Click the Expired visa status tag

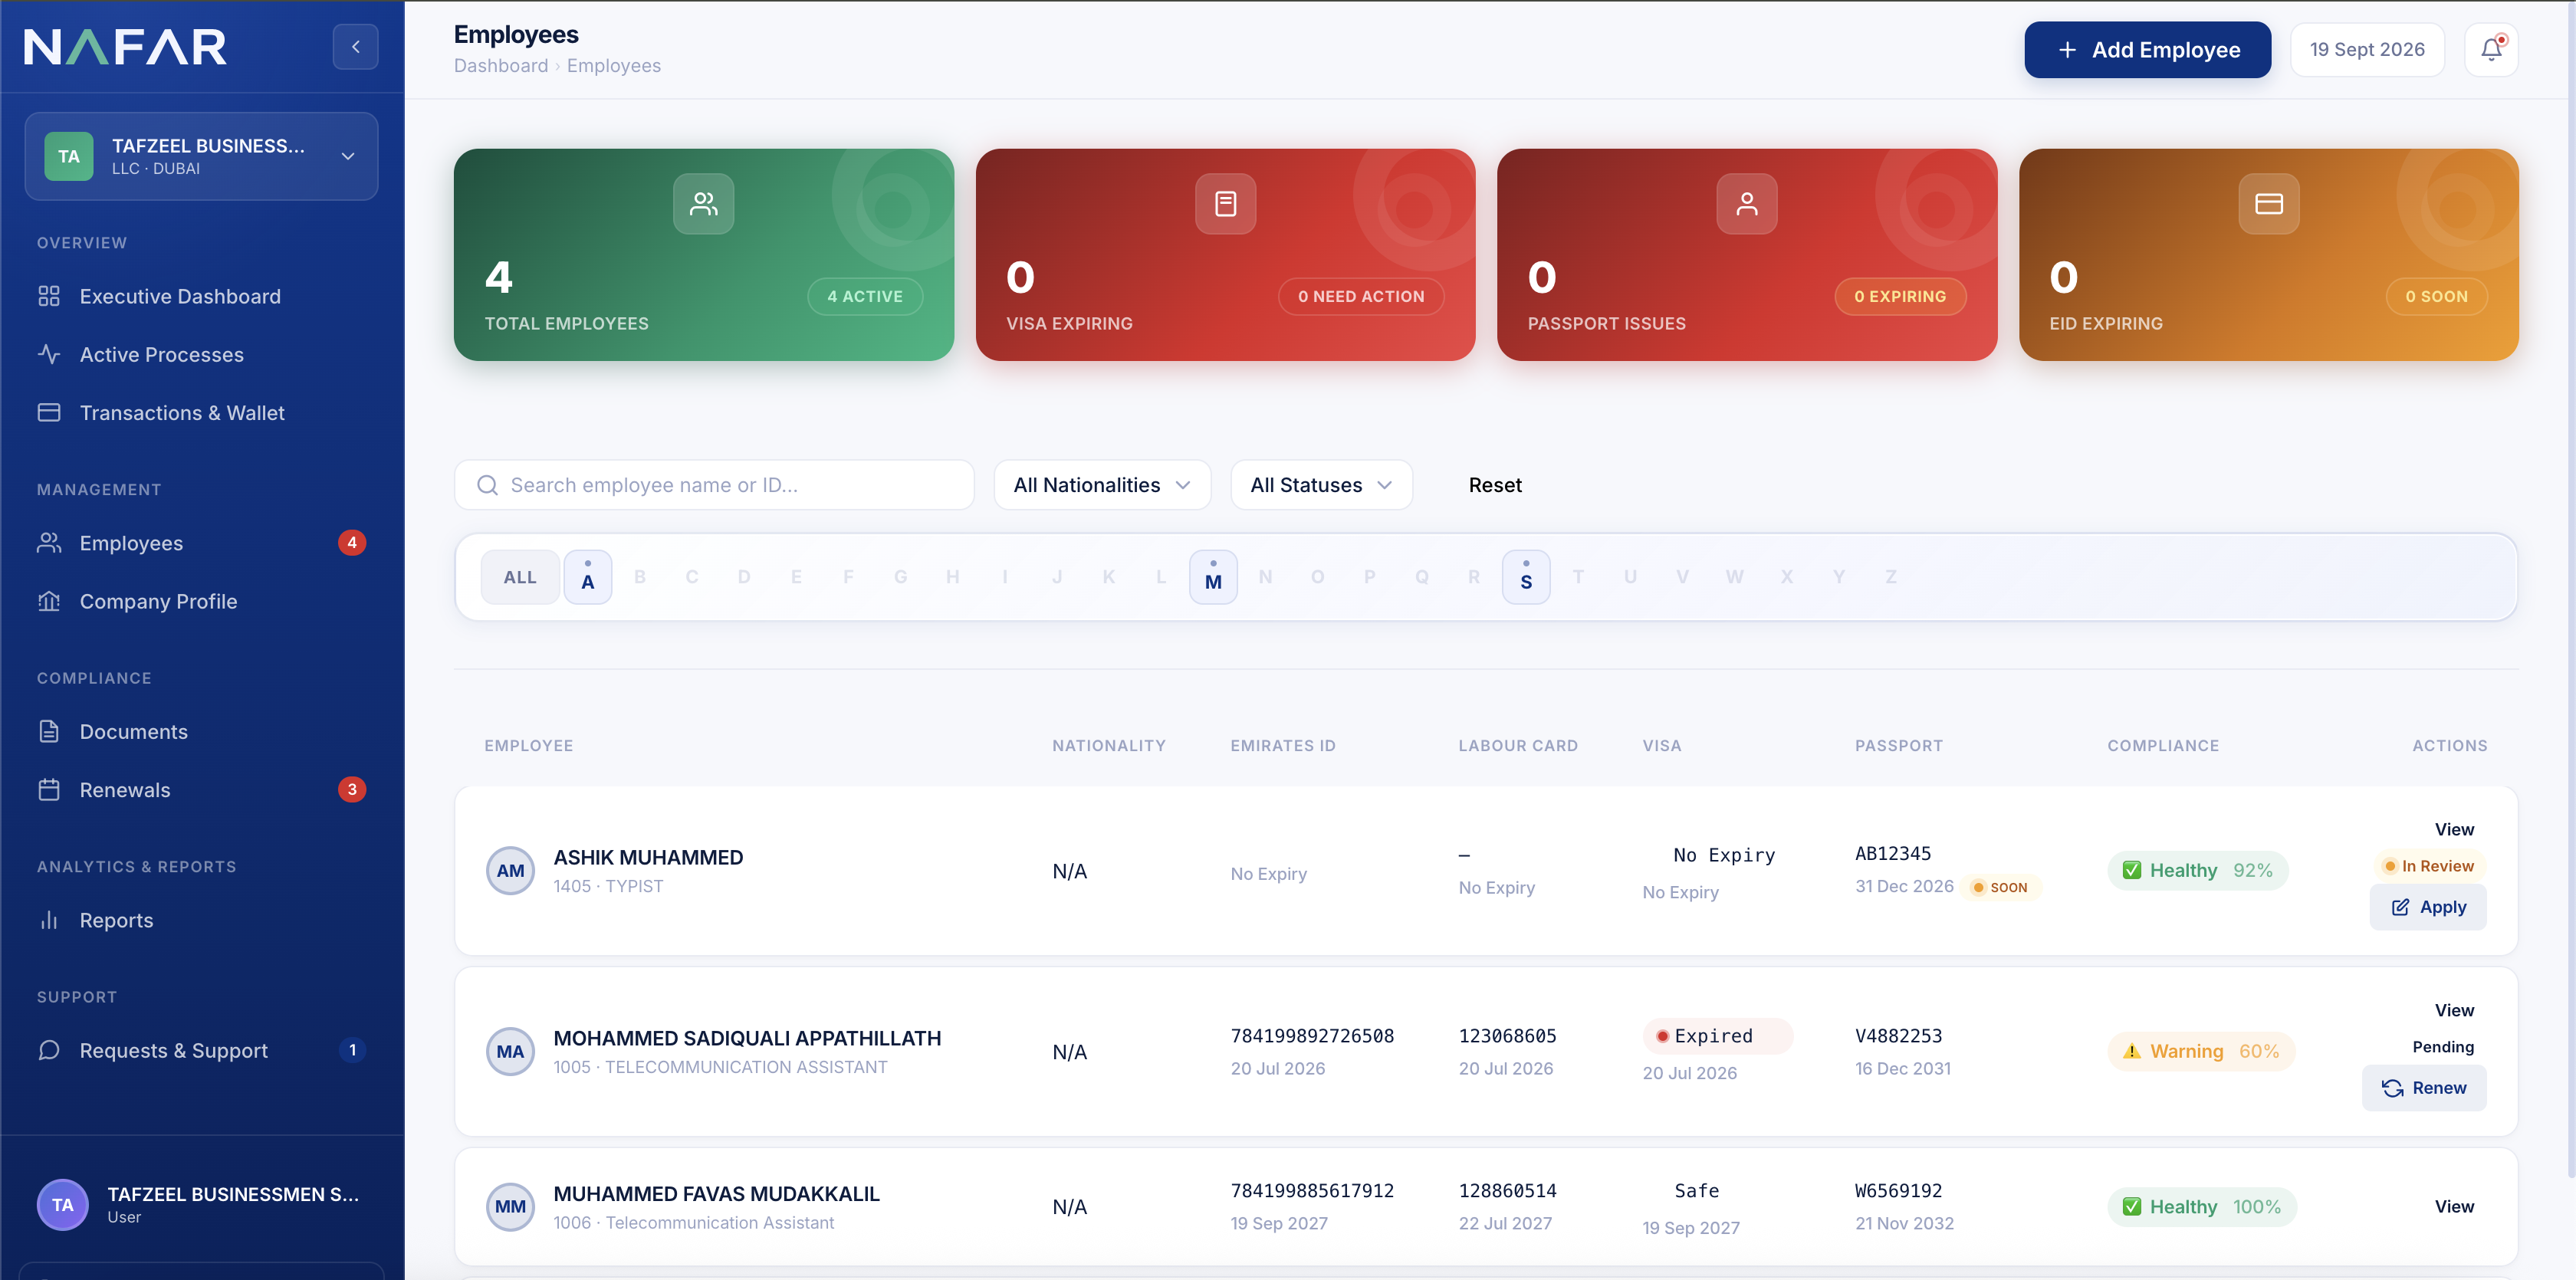click(1717, 1036)
